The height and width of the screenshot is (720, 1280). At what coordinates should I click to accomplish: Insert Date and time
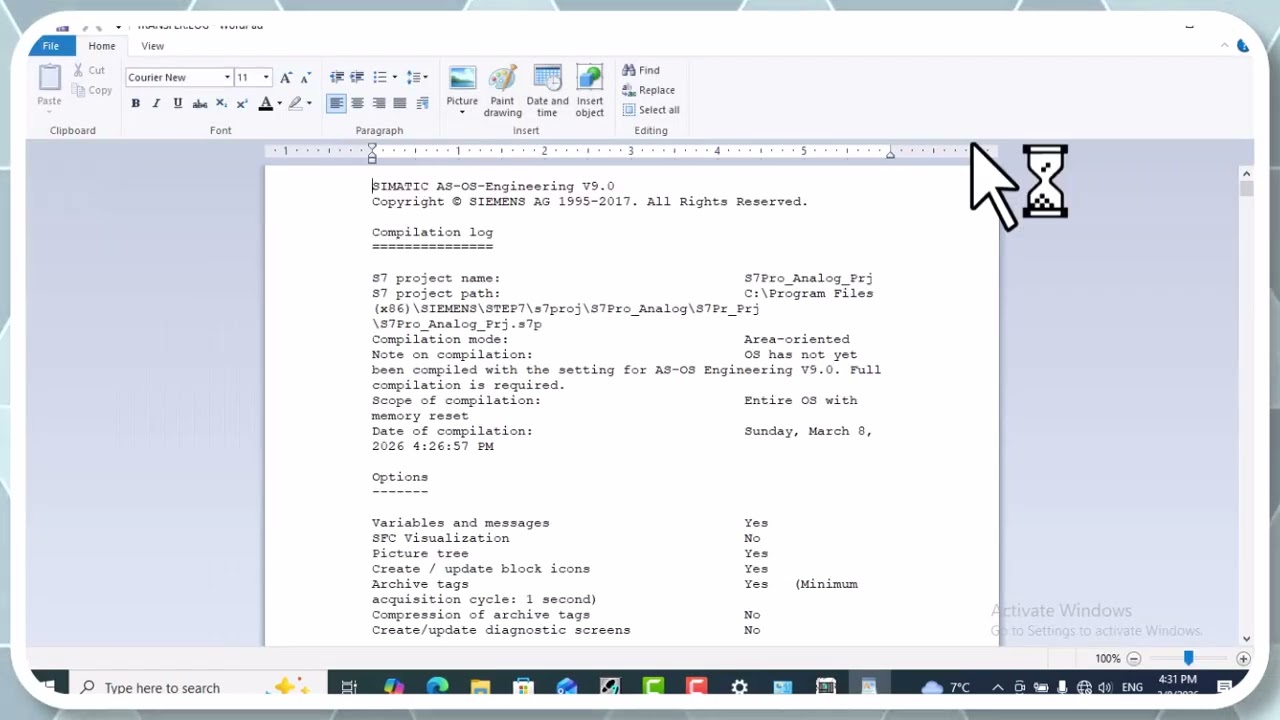tap(547, 91)
